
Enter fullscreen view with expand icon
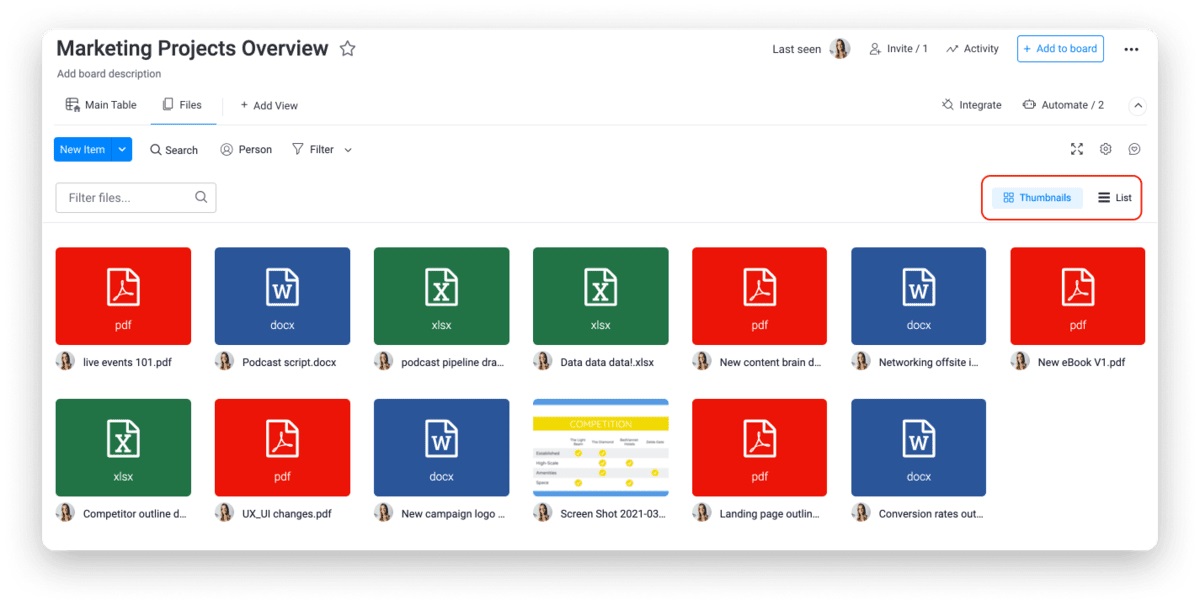click(x=1077, y=149)
